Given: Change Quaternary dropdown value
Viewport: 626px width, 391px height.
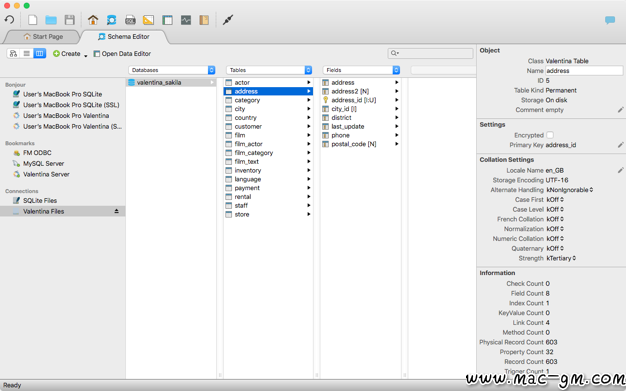Looking at the screenshot, I should coord(555,248).
